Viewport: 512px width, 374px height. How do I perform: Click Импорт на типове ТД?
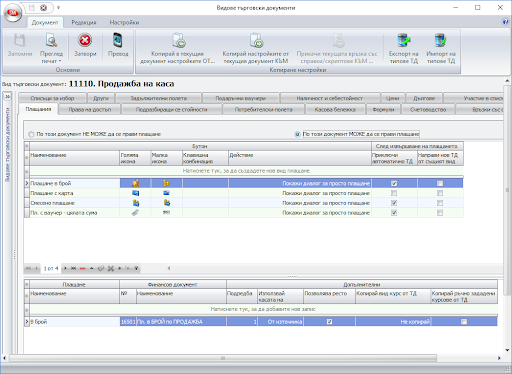click(x=441, y=48)
